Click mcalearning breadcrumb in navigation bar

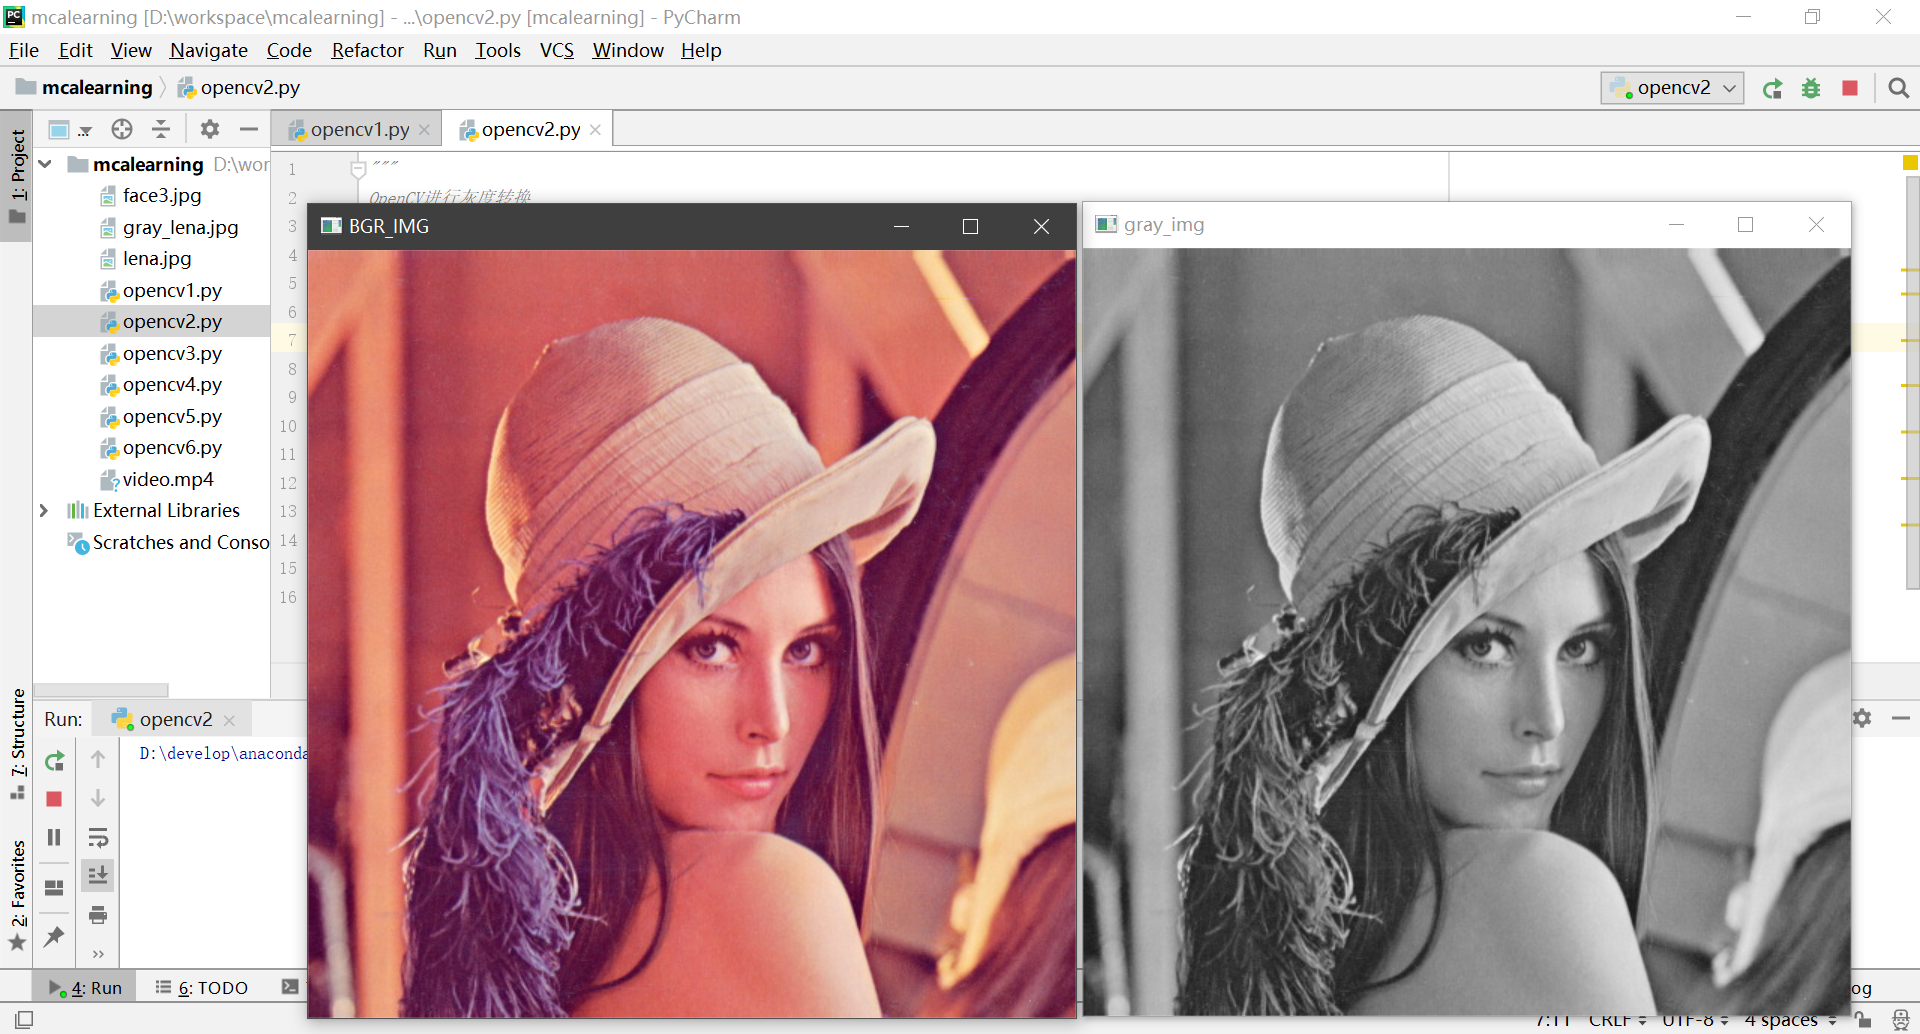[x=86, y=88]
